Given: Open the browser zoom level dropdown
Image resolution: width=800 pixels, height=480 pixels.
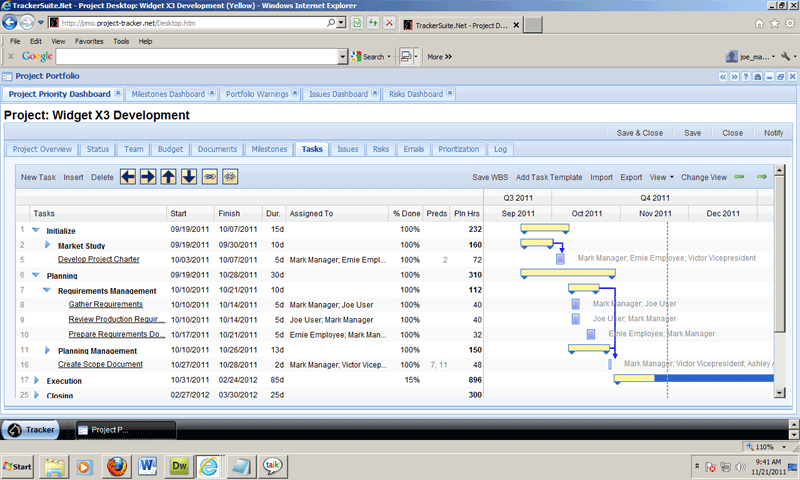Looking at the screenshot, I should pyautogui.click(x=784, y=447).
